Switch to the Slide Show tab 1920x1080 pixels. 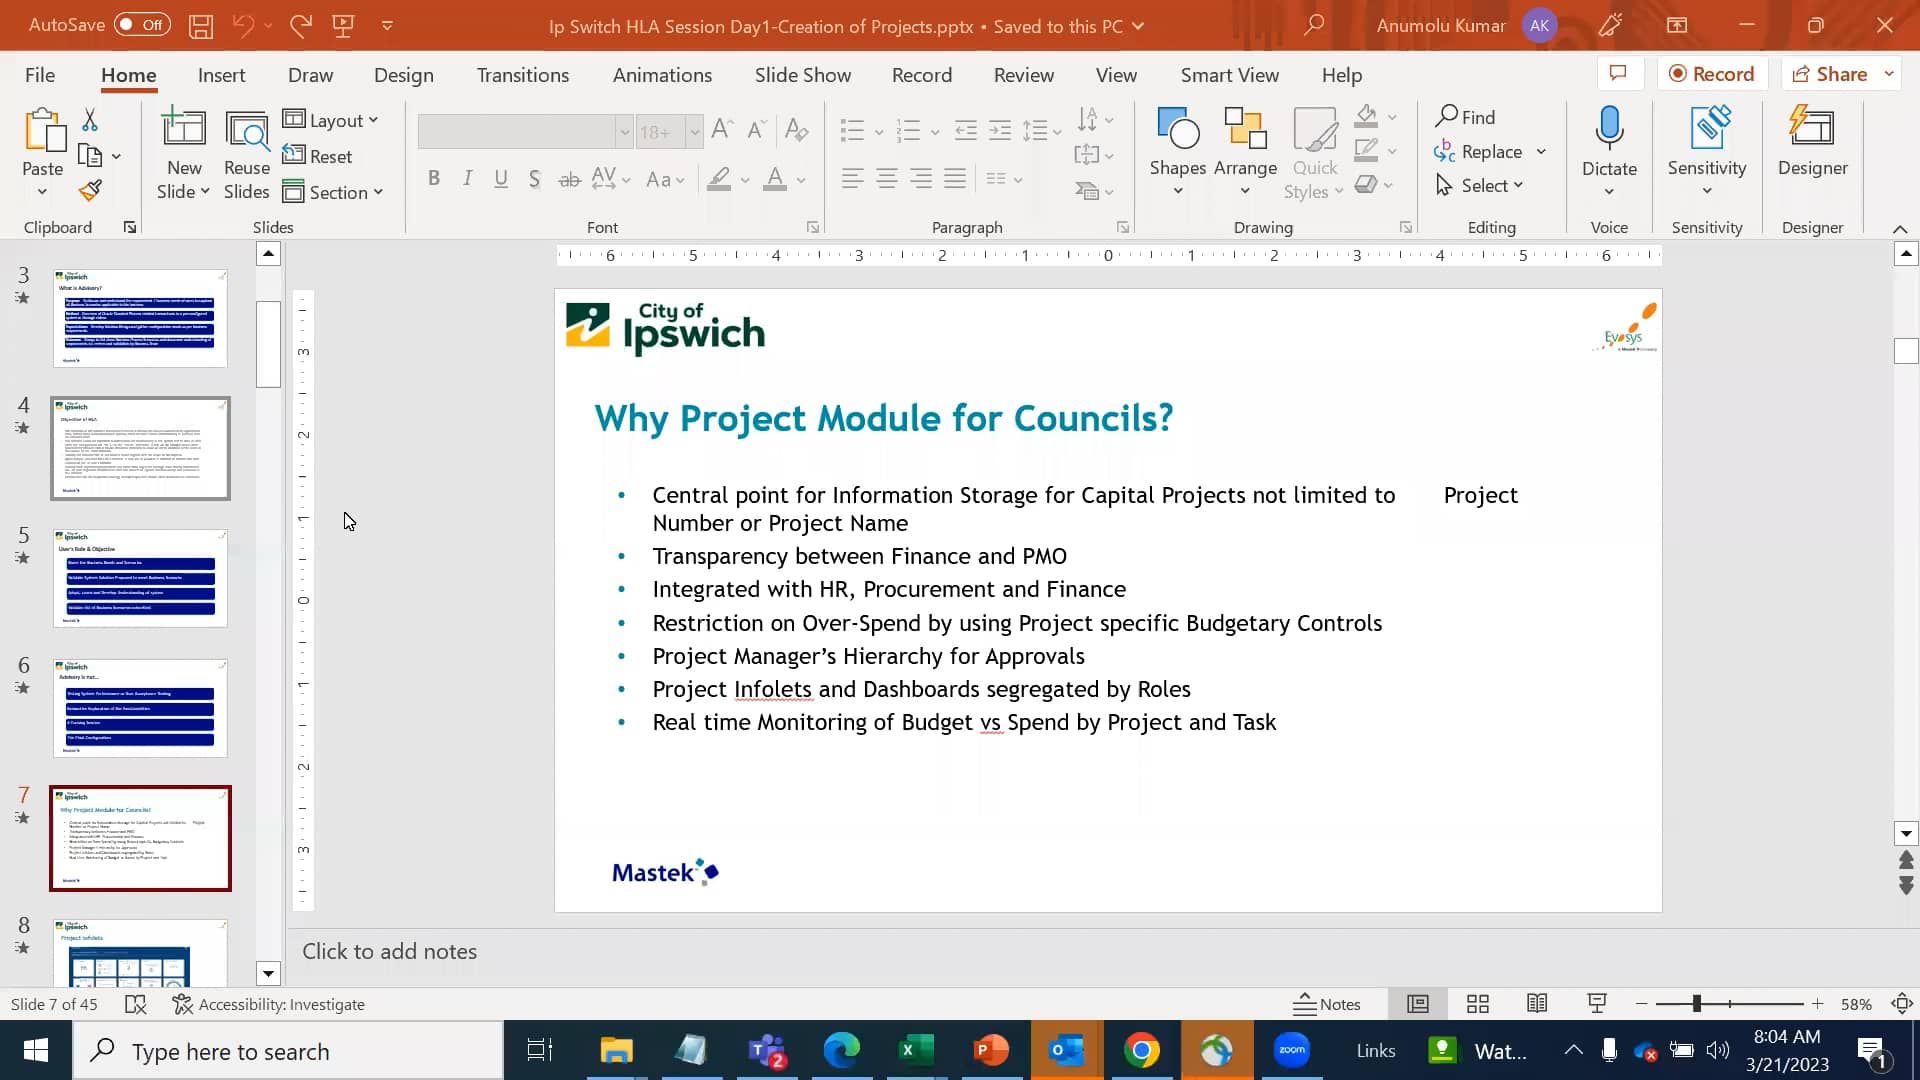tap(802, 75)
